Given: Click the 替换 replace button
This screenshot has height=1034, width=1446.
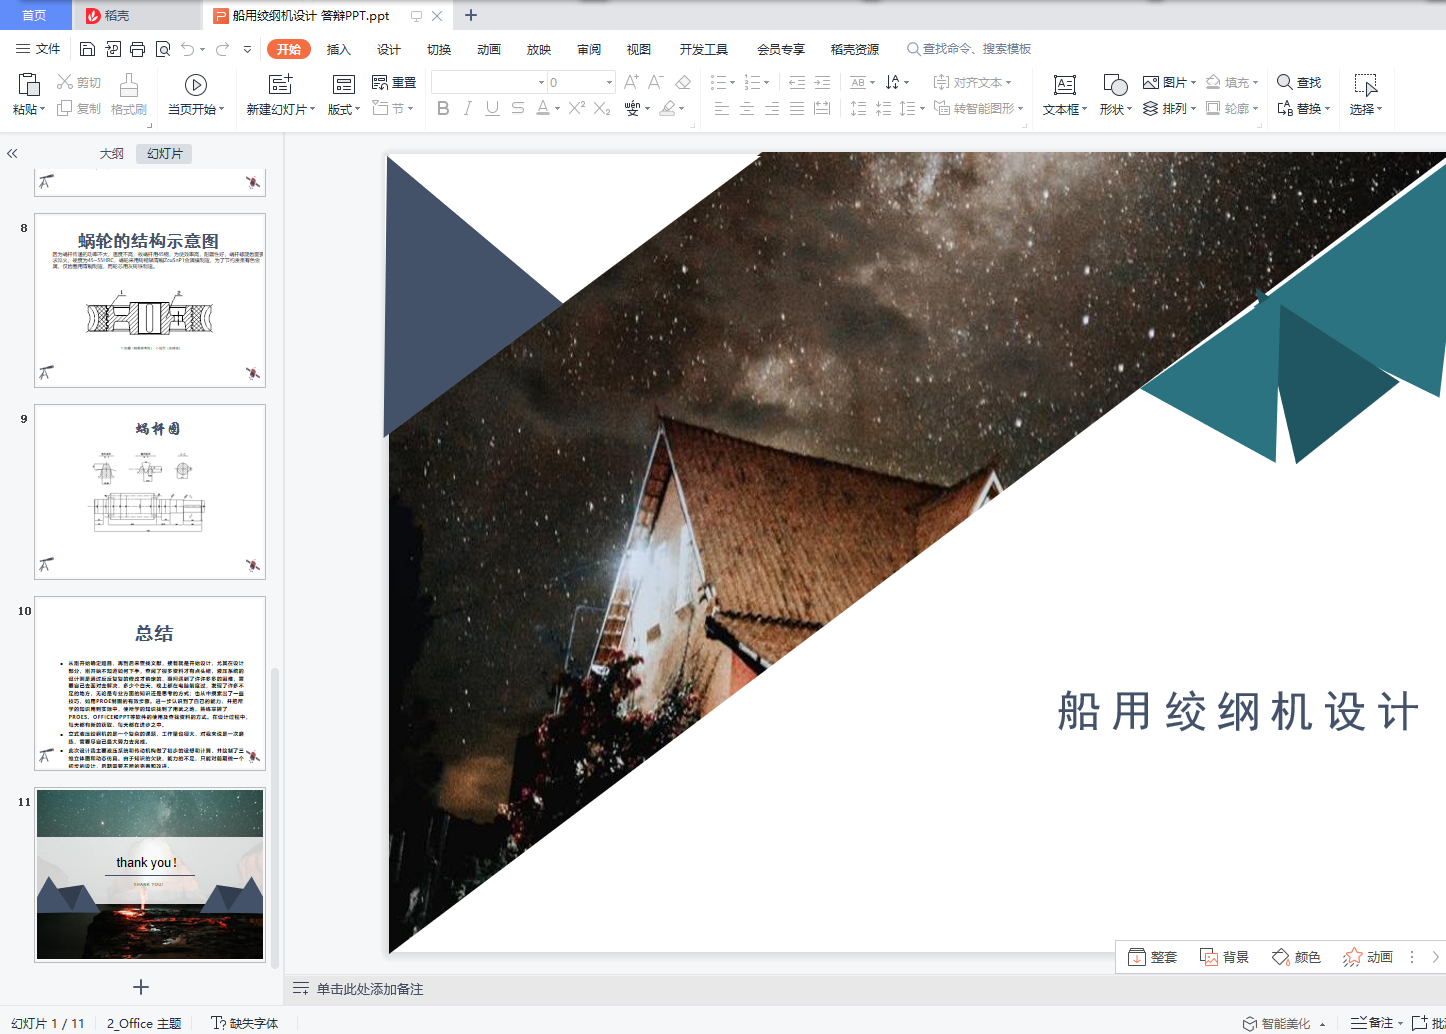Looking at the screenshot, I should click(1303, 108).
